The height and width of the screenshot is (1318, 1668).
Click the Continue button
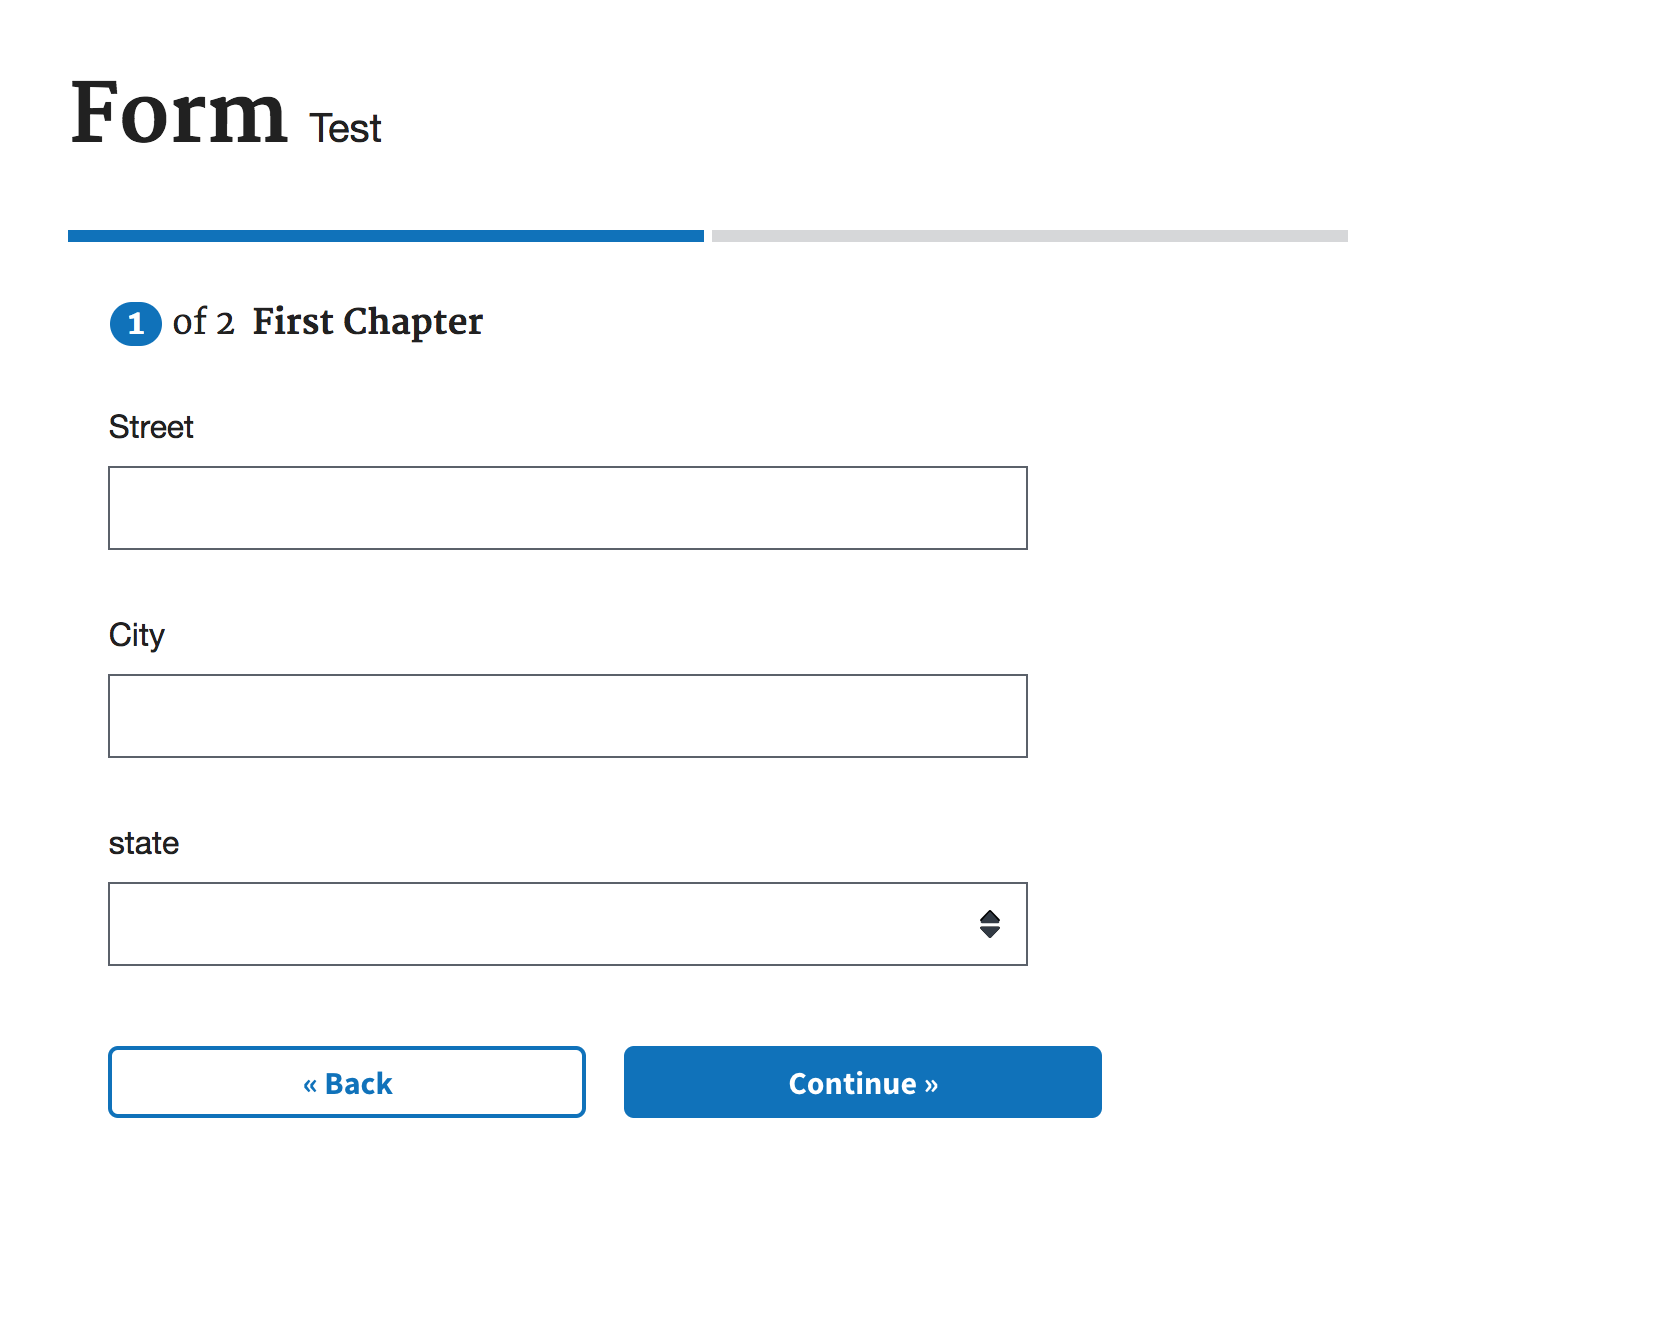point(863,1082)
